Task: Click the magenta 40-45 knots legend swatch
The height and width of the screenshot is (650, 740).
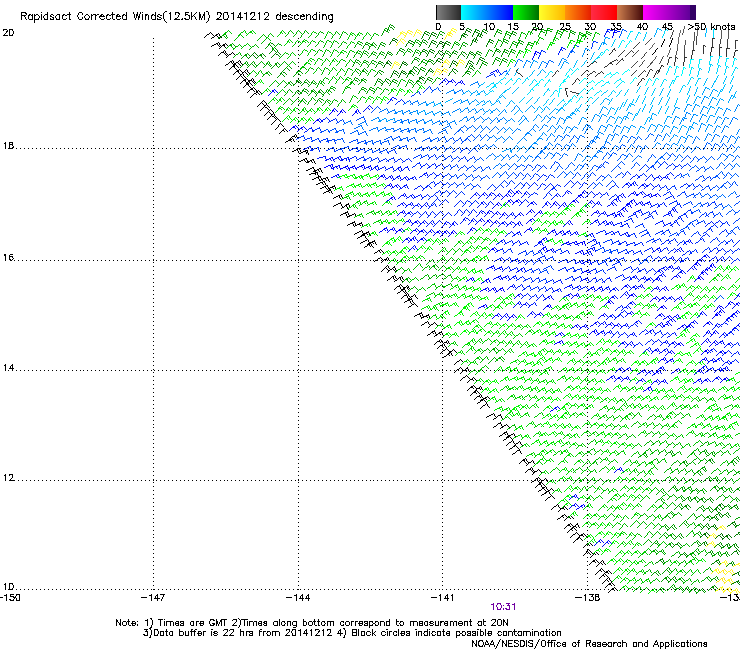Action: [656, 12]
